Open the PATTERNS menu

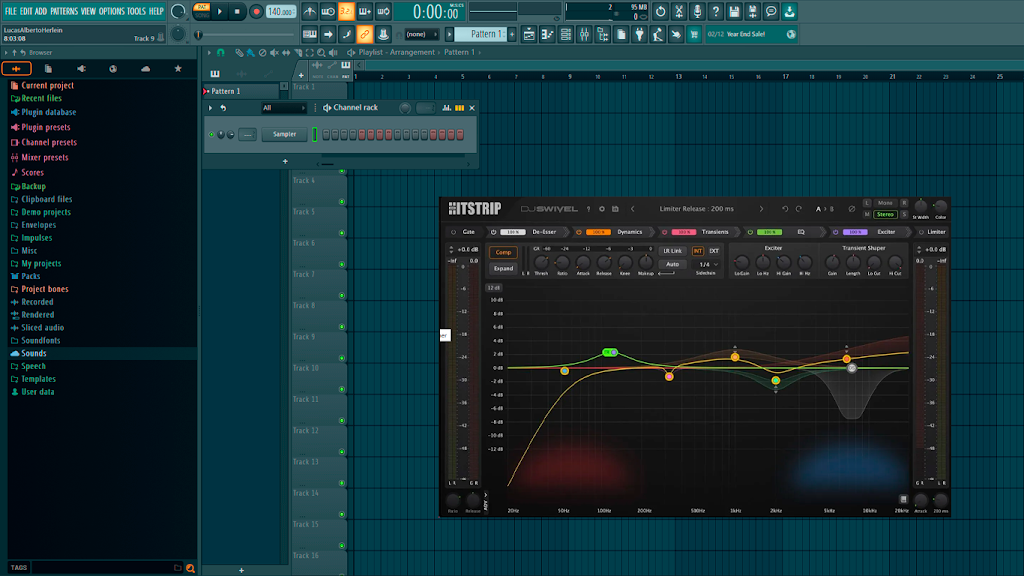(64, 11)
